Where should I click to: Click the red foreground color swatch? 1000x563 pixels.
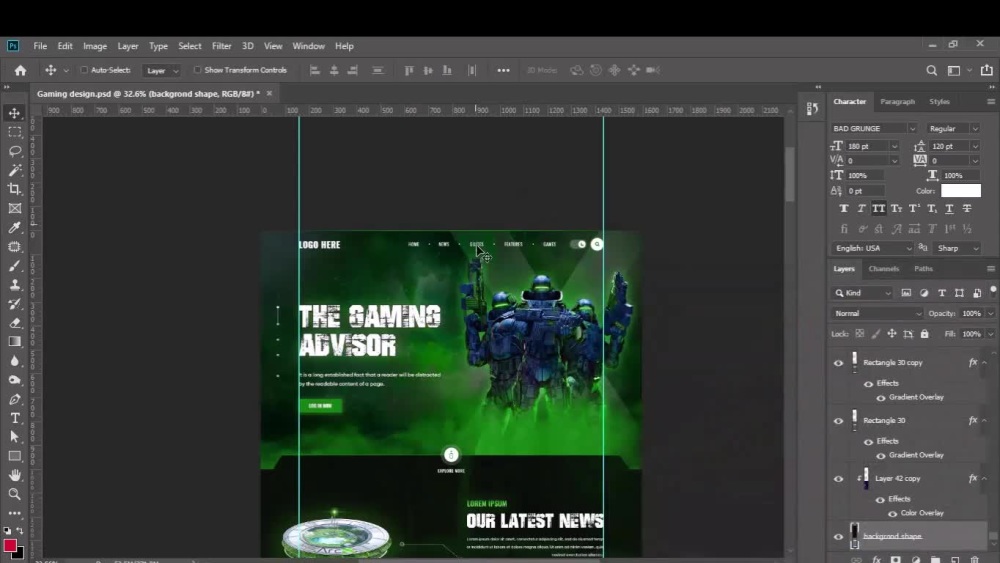(x=10, y=546)
